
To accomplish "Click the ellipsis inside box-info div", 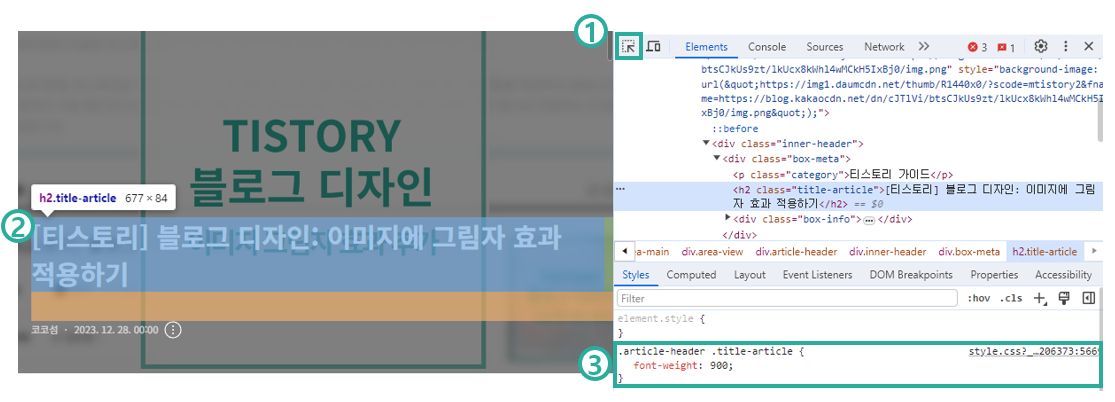I will pos(868,220).
